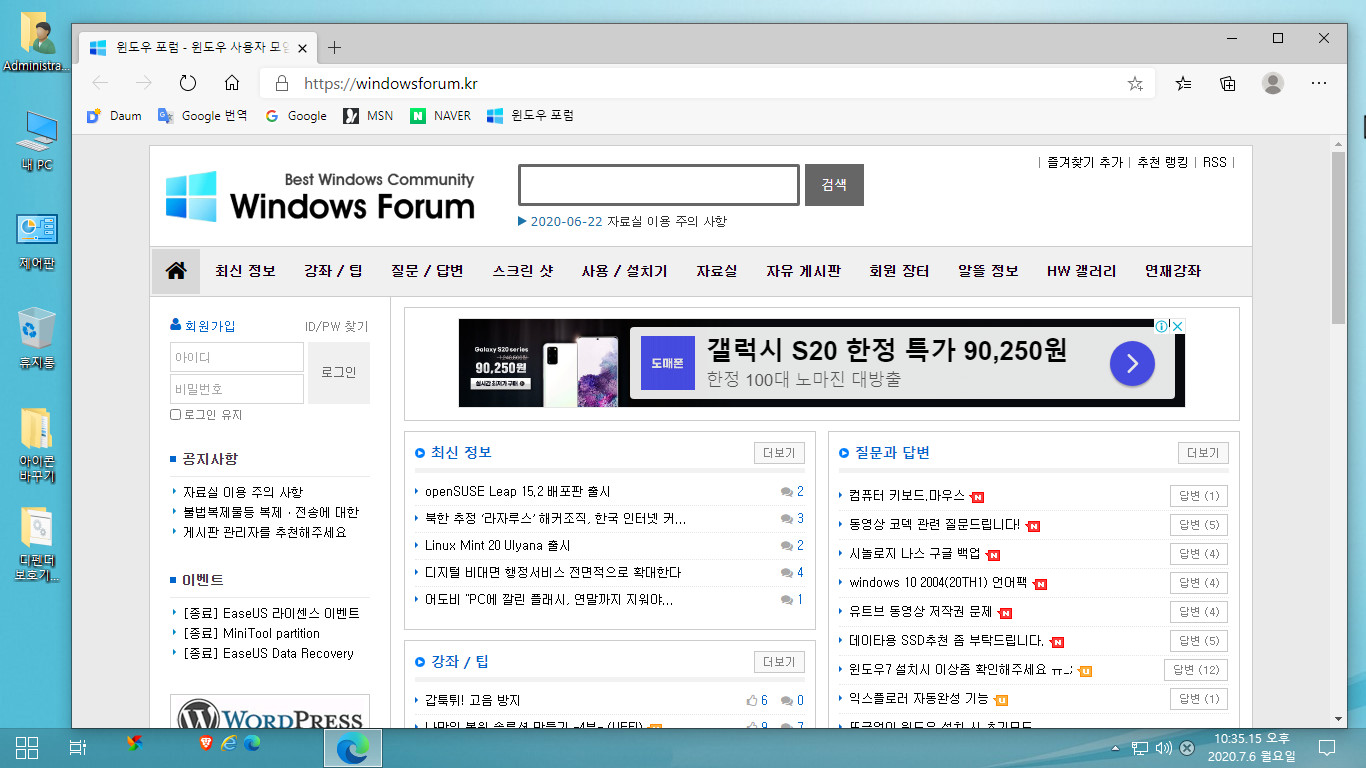Open MSN bookmark

(x=368, y=116)
